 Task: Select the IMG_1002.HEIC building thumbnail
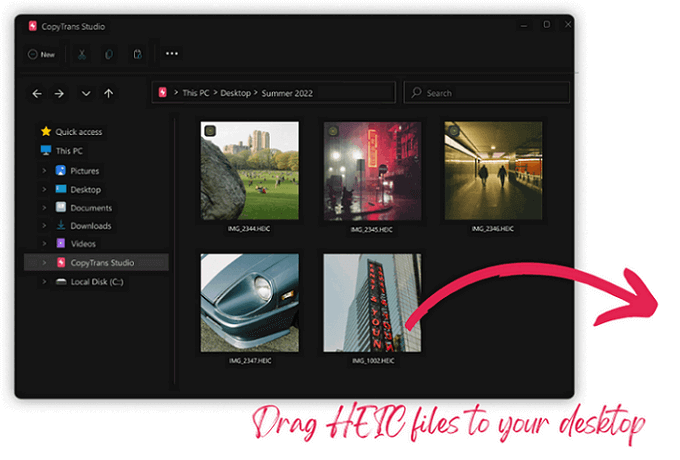pyautogui.click(x=372, y=303)
